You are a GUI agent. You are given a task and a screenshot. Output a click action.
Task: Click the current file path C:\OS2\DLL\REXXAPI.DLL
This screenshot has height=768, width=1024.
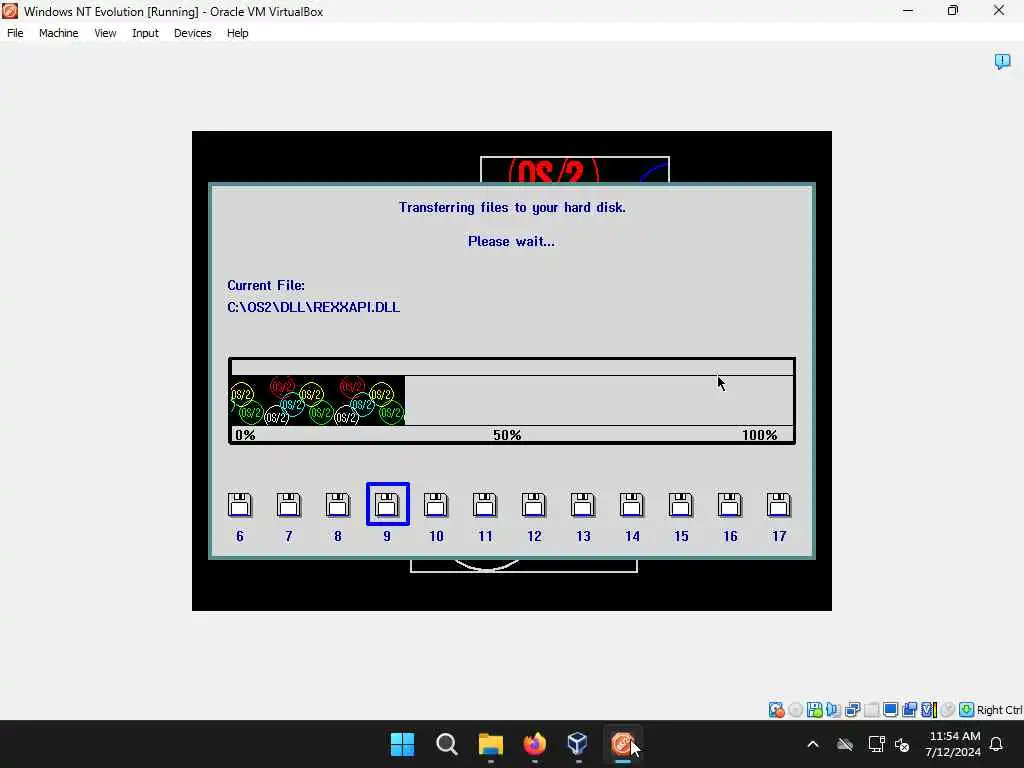point(313,307)
